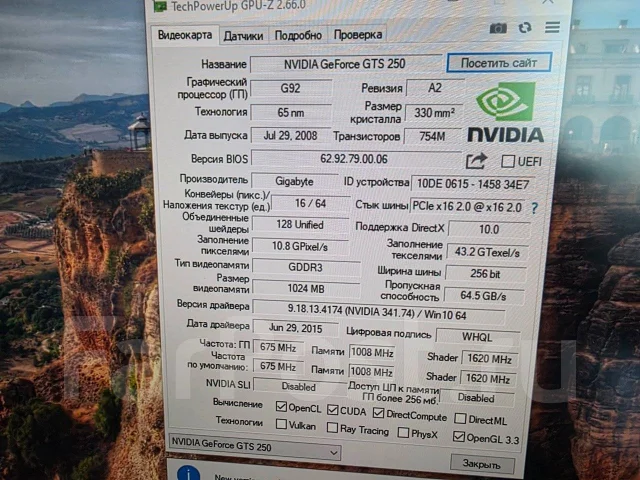The width and height of the screenshot is (640, 480).
Task: Toggle the OpenCL checkbox
Action: tap(281, 407)
